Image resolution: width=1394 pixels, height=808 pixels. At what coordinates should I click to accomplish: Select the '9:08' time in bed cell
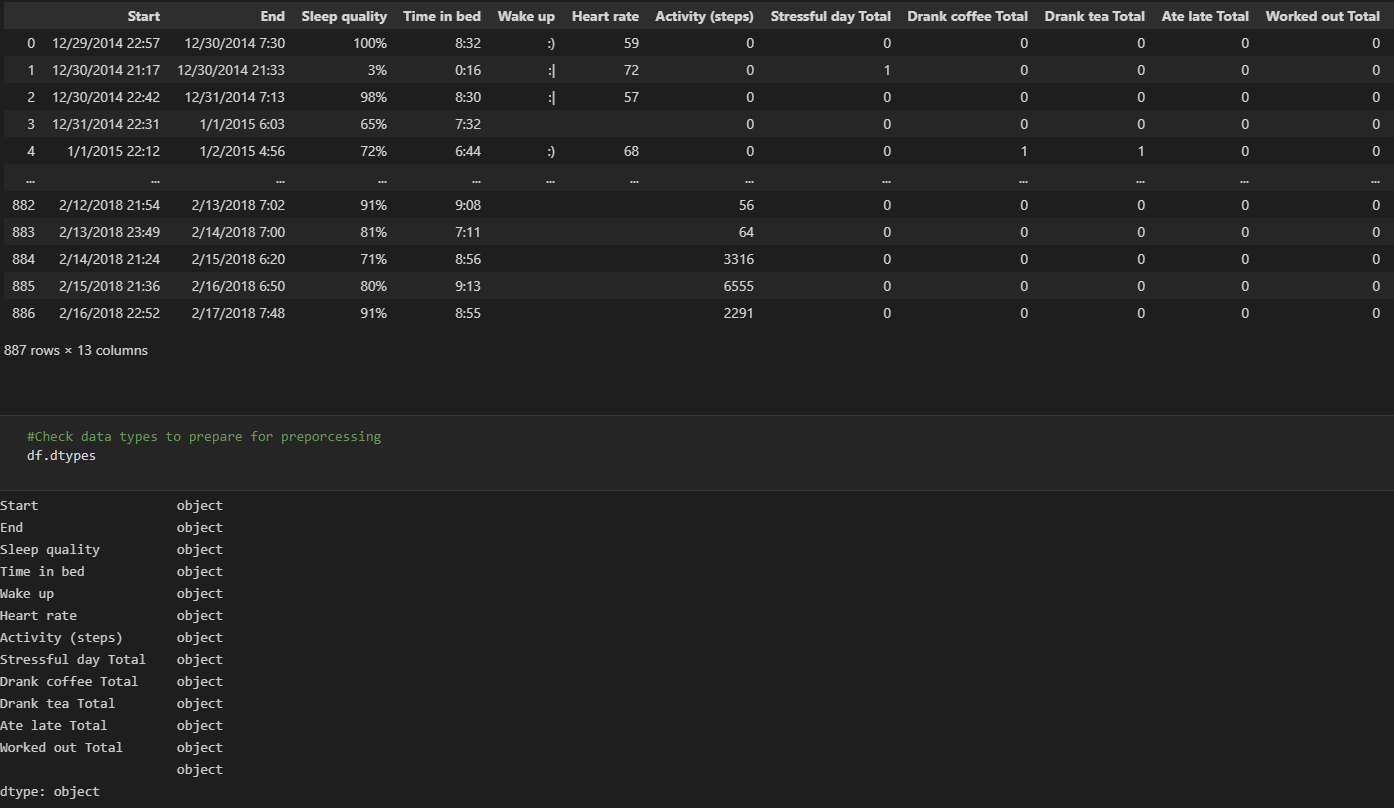pyautogui.click(x=468, y=205)
